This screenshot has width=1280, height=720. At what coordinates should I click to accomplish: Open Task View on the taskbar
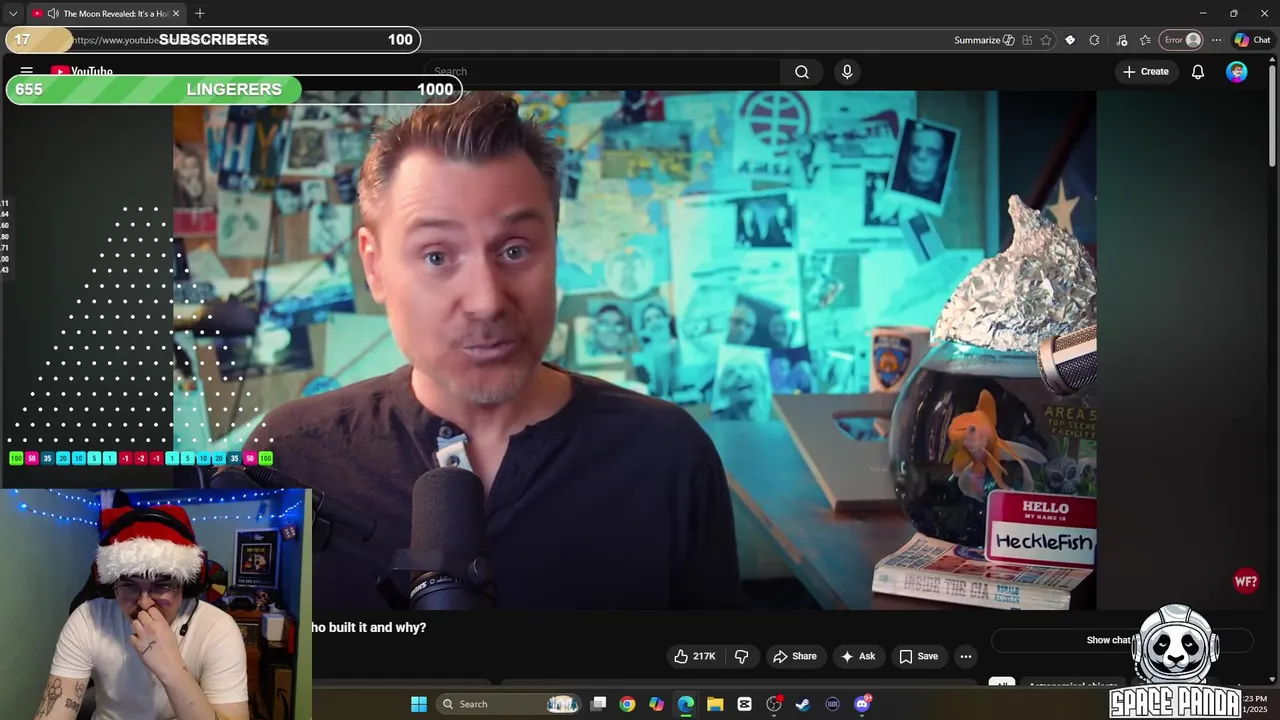598,704
